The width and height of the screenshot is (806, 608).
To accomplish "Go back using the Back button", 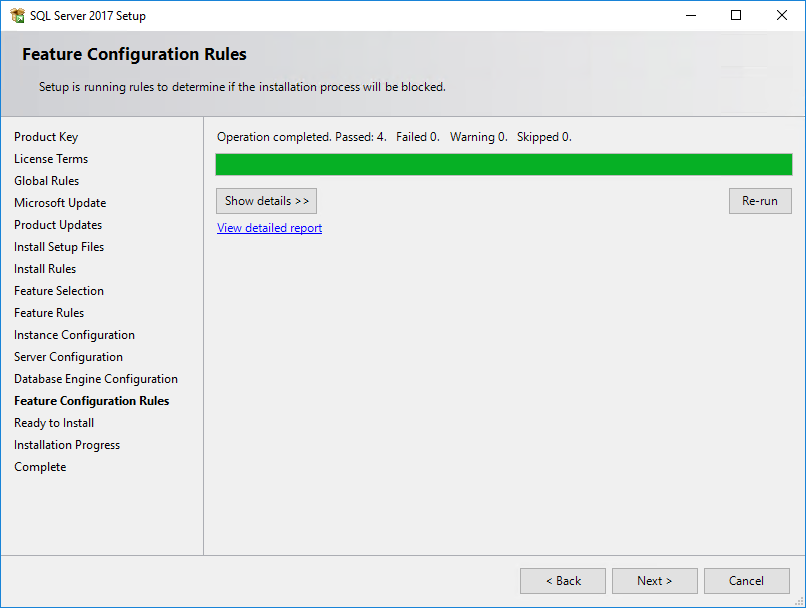I will [x=562, y=581].
